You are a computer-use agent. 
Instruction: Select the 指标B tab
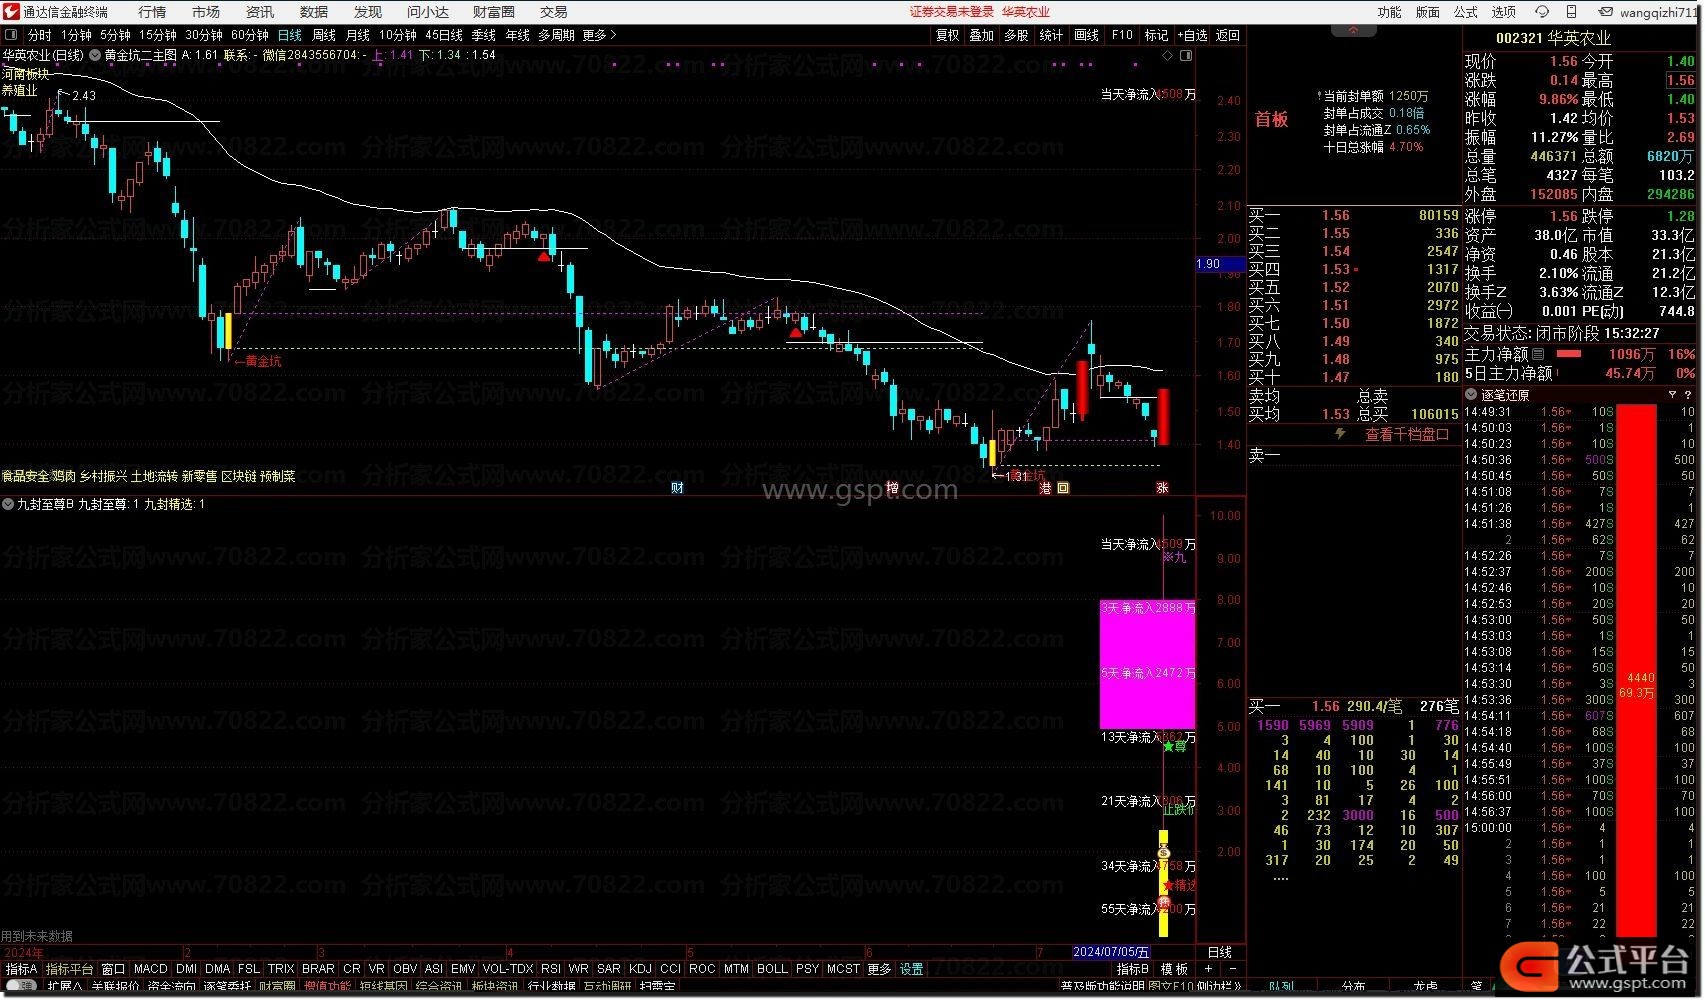(x=1133, y=969)
